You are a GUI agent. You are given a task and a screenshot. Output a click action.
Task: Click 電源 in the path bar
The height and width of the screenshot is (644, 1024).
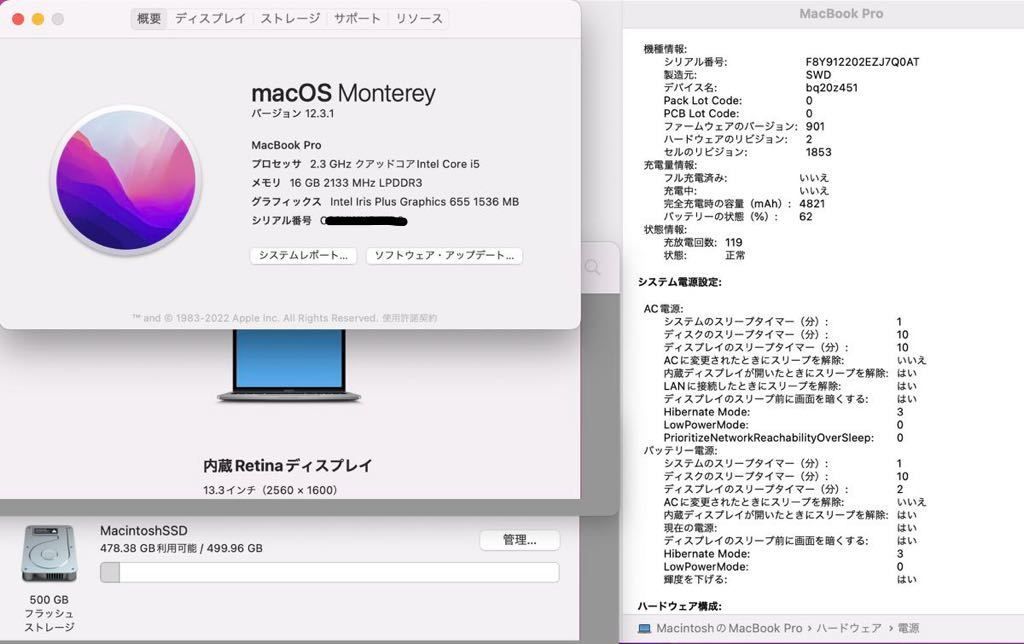pyautogui.click(x=908, y=628)
